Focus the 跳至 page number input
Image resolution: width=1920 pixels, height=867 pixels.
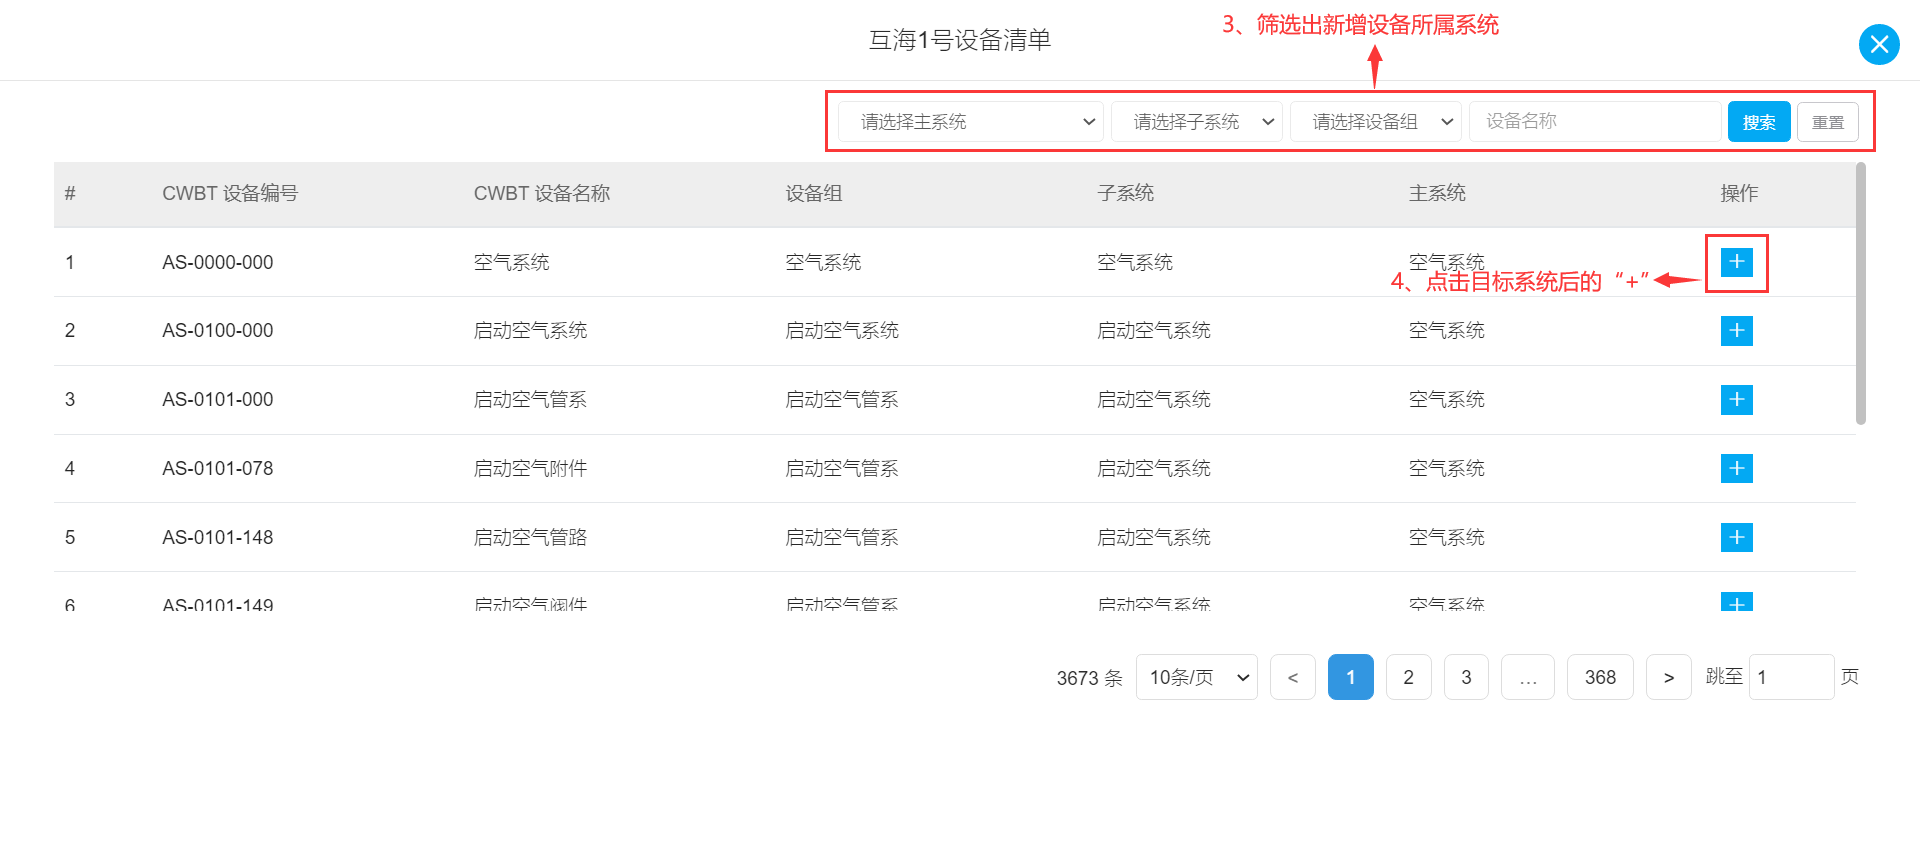(1792, 677)
